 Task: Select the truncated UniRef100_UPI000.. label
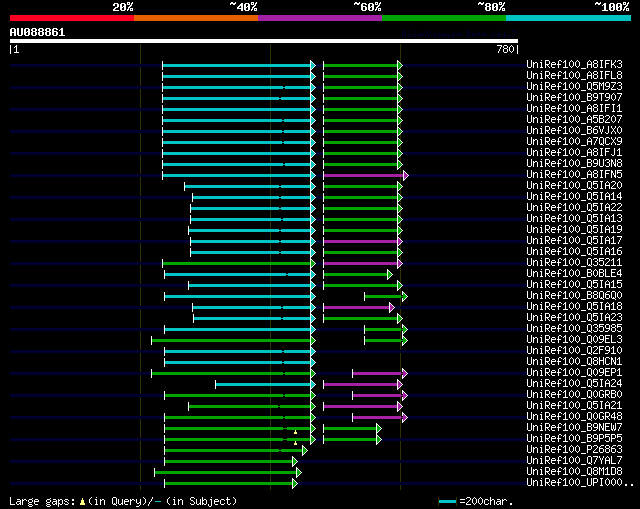tap(580, 483)
